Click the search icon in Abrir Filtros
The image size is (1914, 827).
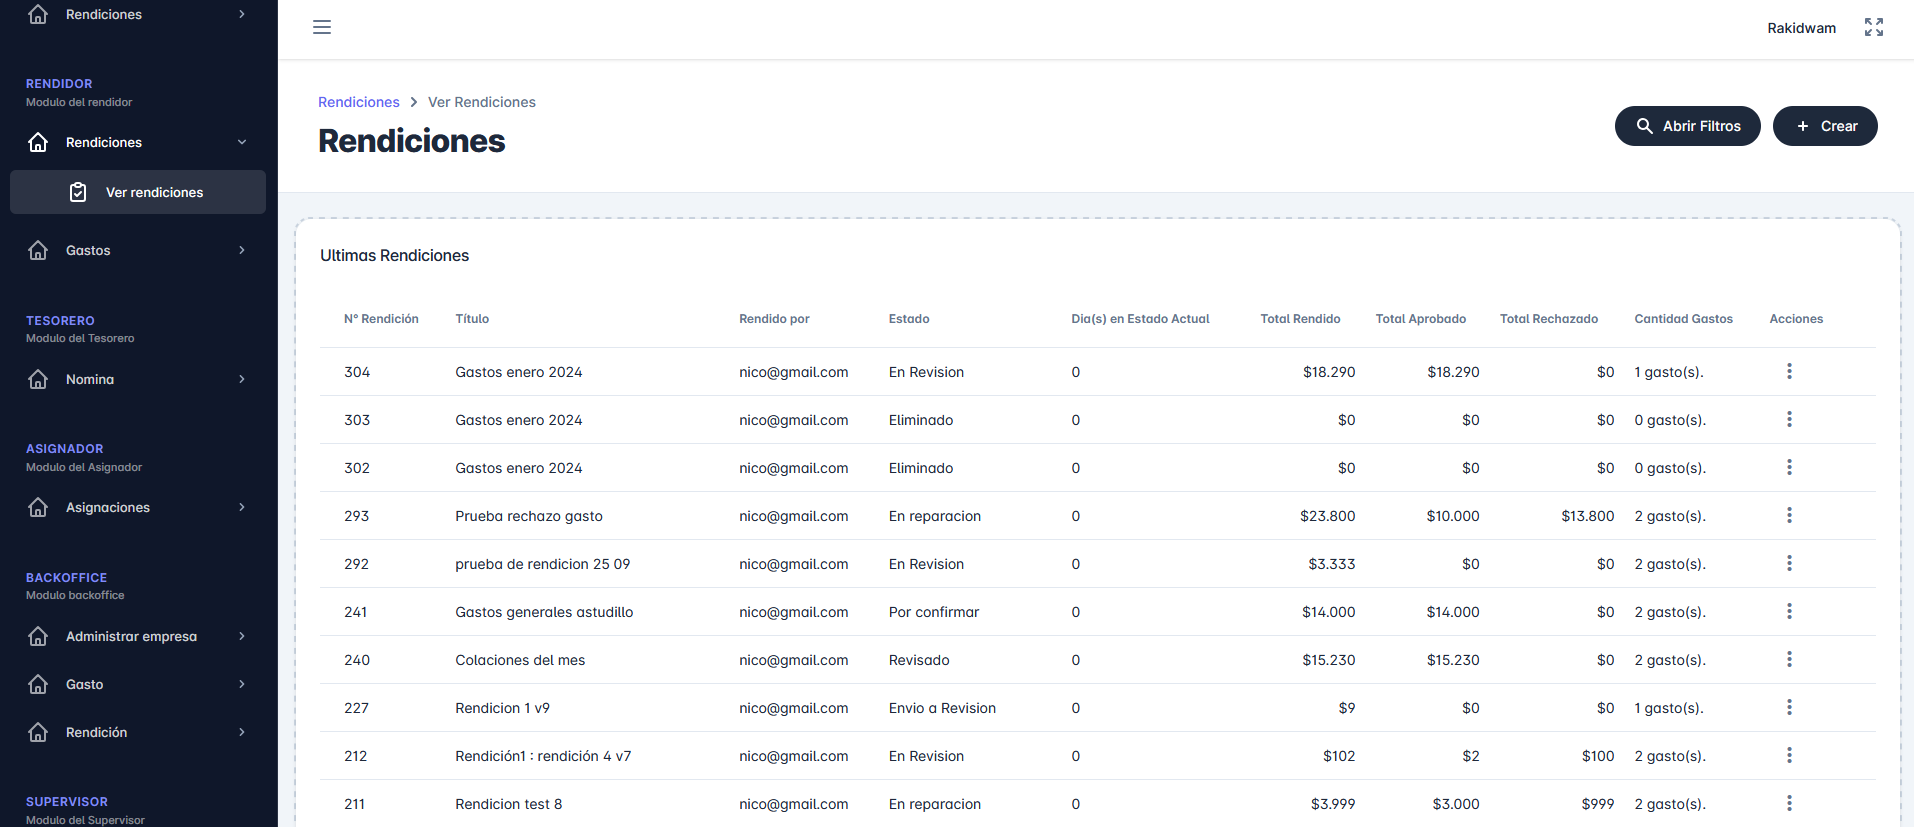pyautogui.click(x=1644, y=126)
